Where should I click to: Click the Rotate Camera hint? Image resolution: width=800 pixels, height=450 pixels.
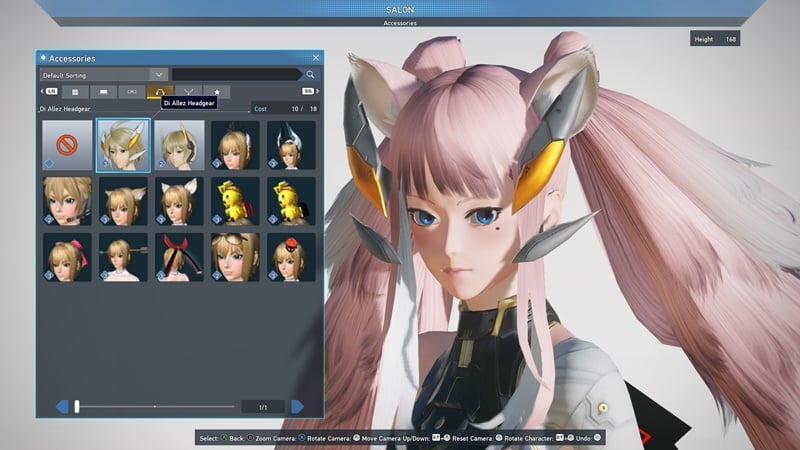(x=334, y=438)
